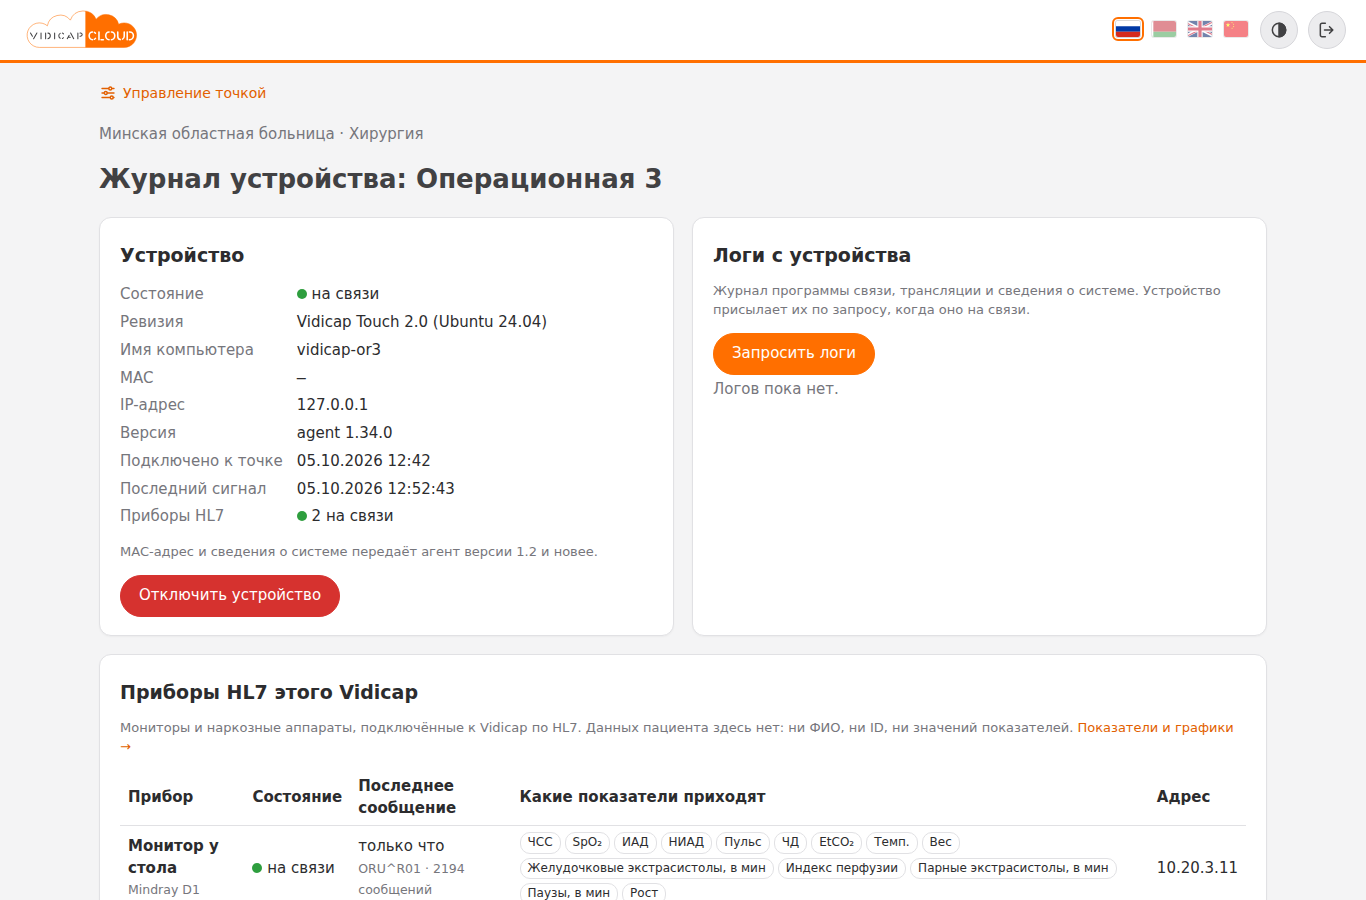
Task: Switch language to Belarusian flag
Action: (x=1164, y=29)
